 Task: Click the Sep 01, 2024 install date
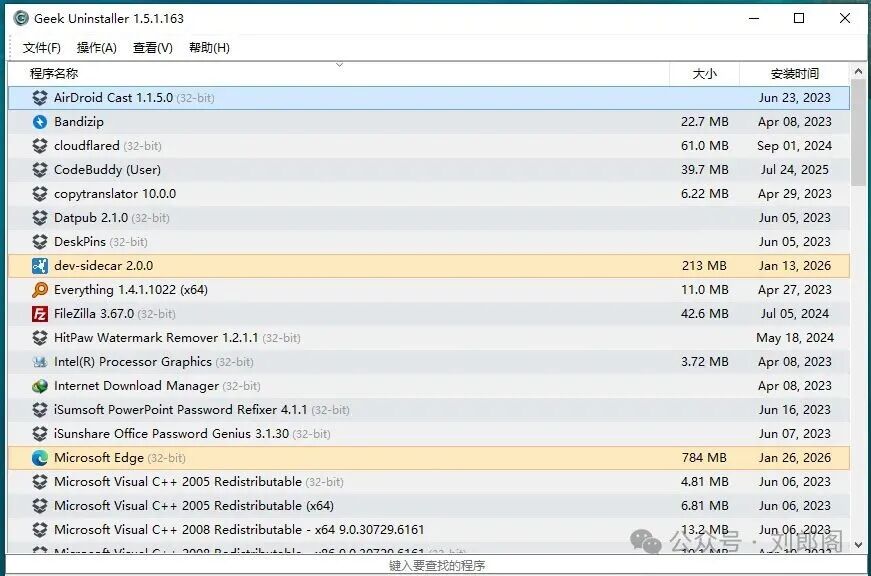pyautogui.click(x=794, y=146)
